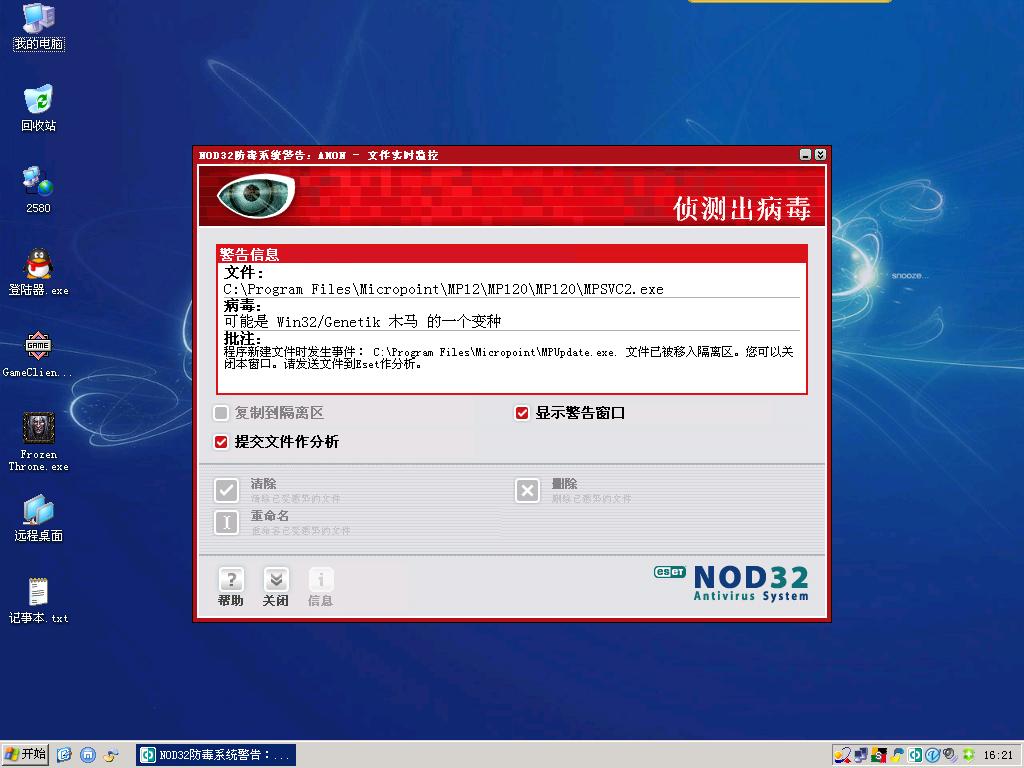Click the 重命名 rename action icon
Screen dimensions: 1024x768
click(227, 522)
